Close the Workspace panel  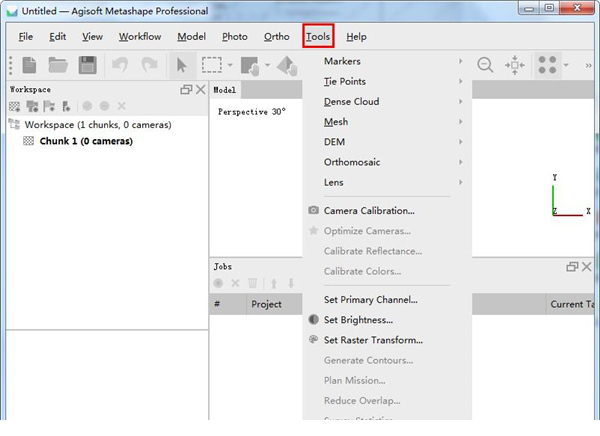tap(200, 90)
